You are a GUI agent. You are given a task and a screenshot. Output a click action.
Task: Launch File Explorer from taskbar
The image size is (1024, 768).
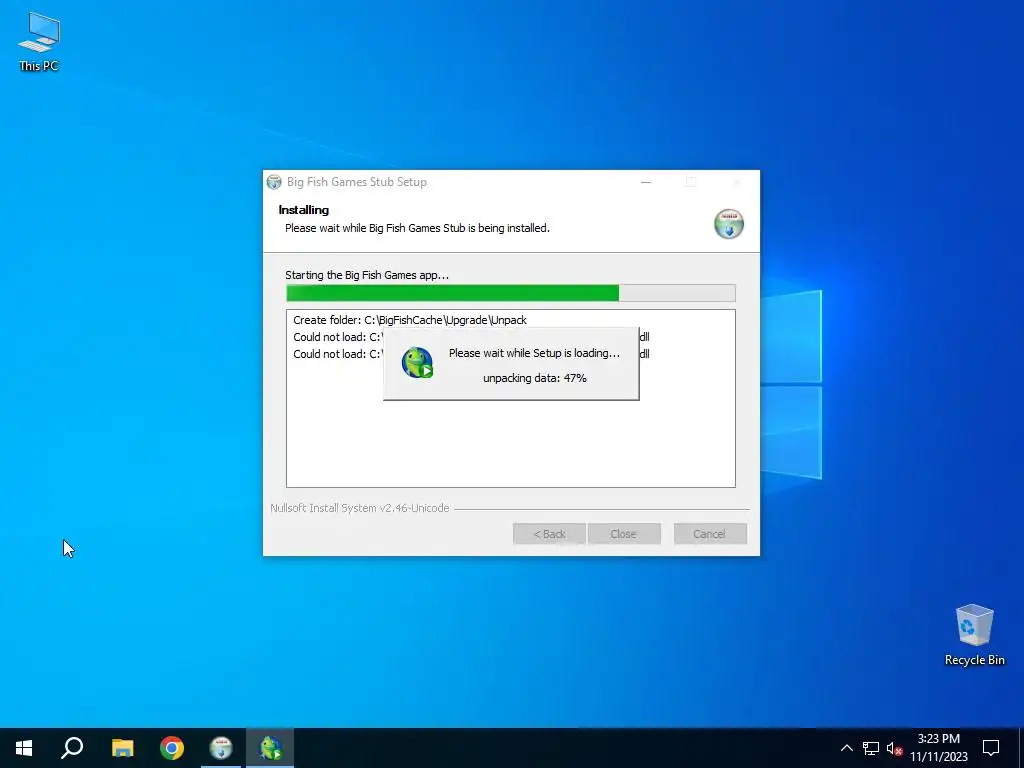pyautogui.click(x=122, y=748)
